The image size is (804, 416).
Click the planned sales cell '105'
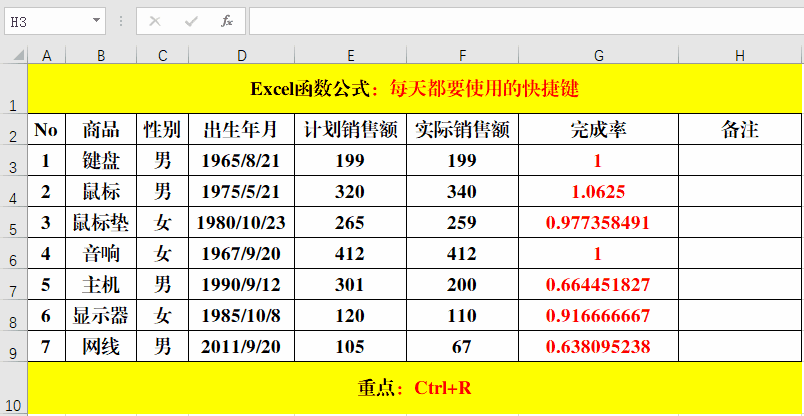[351, 347]
